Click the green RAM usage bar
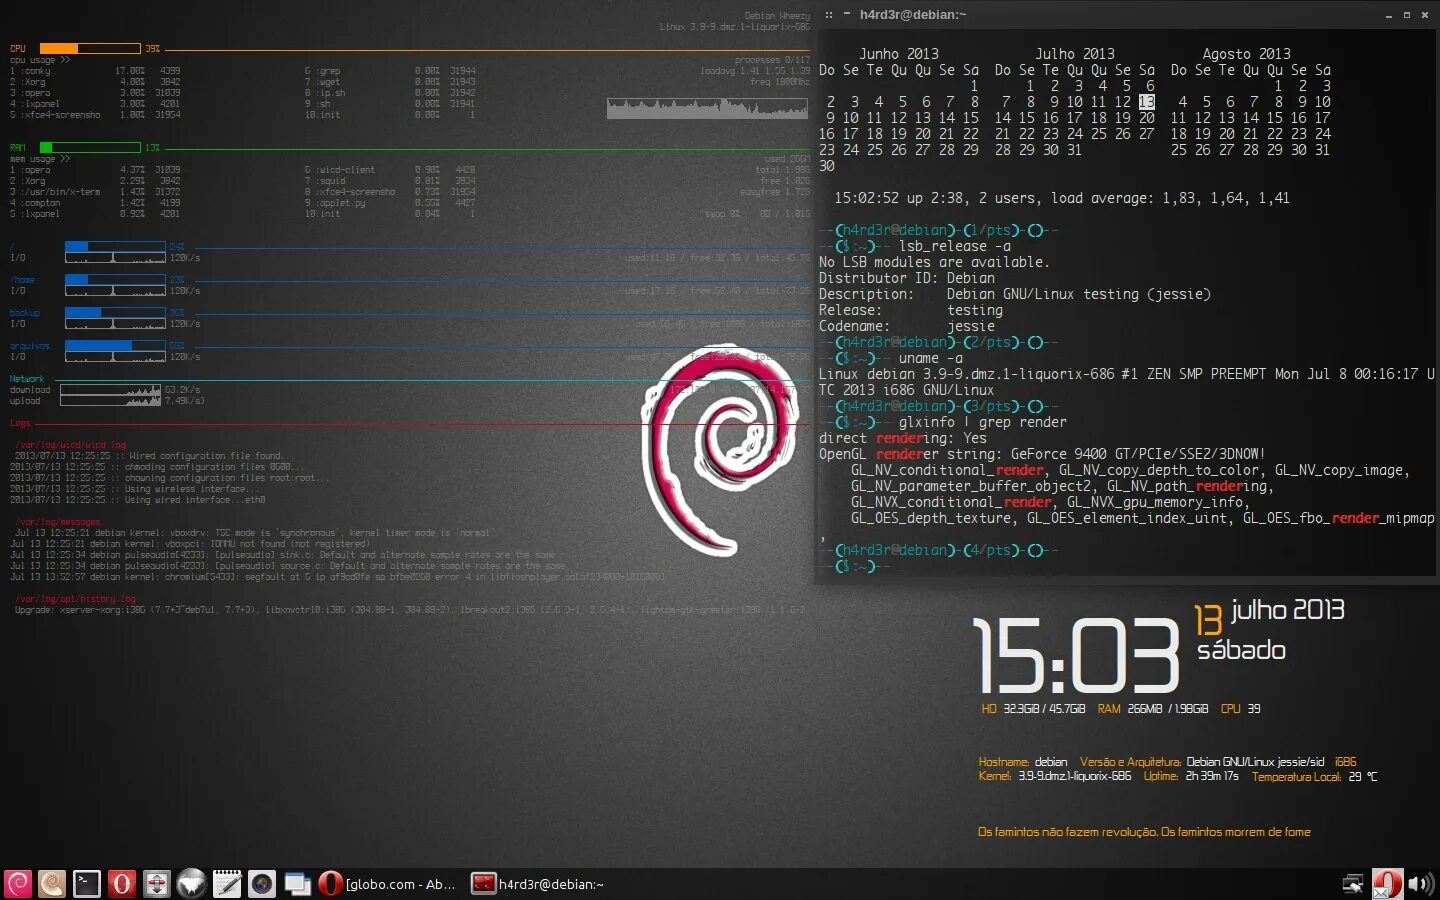Screen dimensions: 1440x900 pyautogui.click(x=90, y=147)
